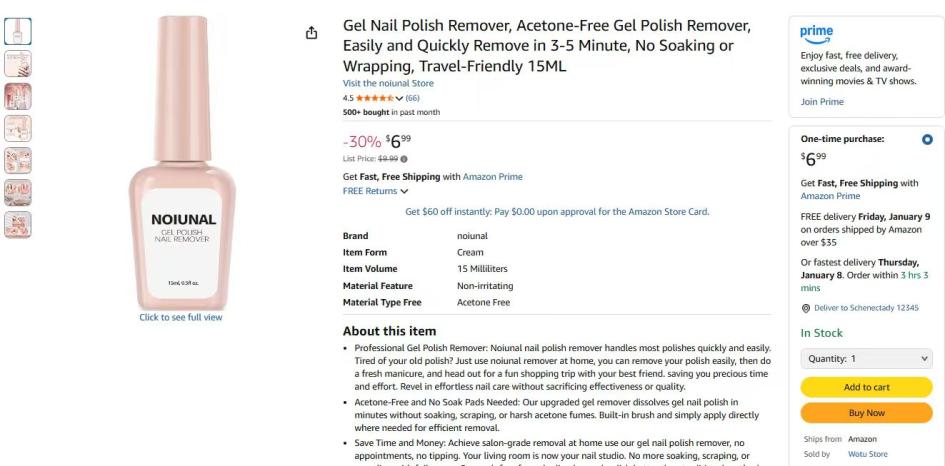The image size is (945, 466).
Task: Select the first product thumbnail image
Action: (18, 32)
